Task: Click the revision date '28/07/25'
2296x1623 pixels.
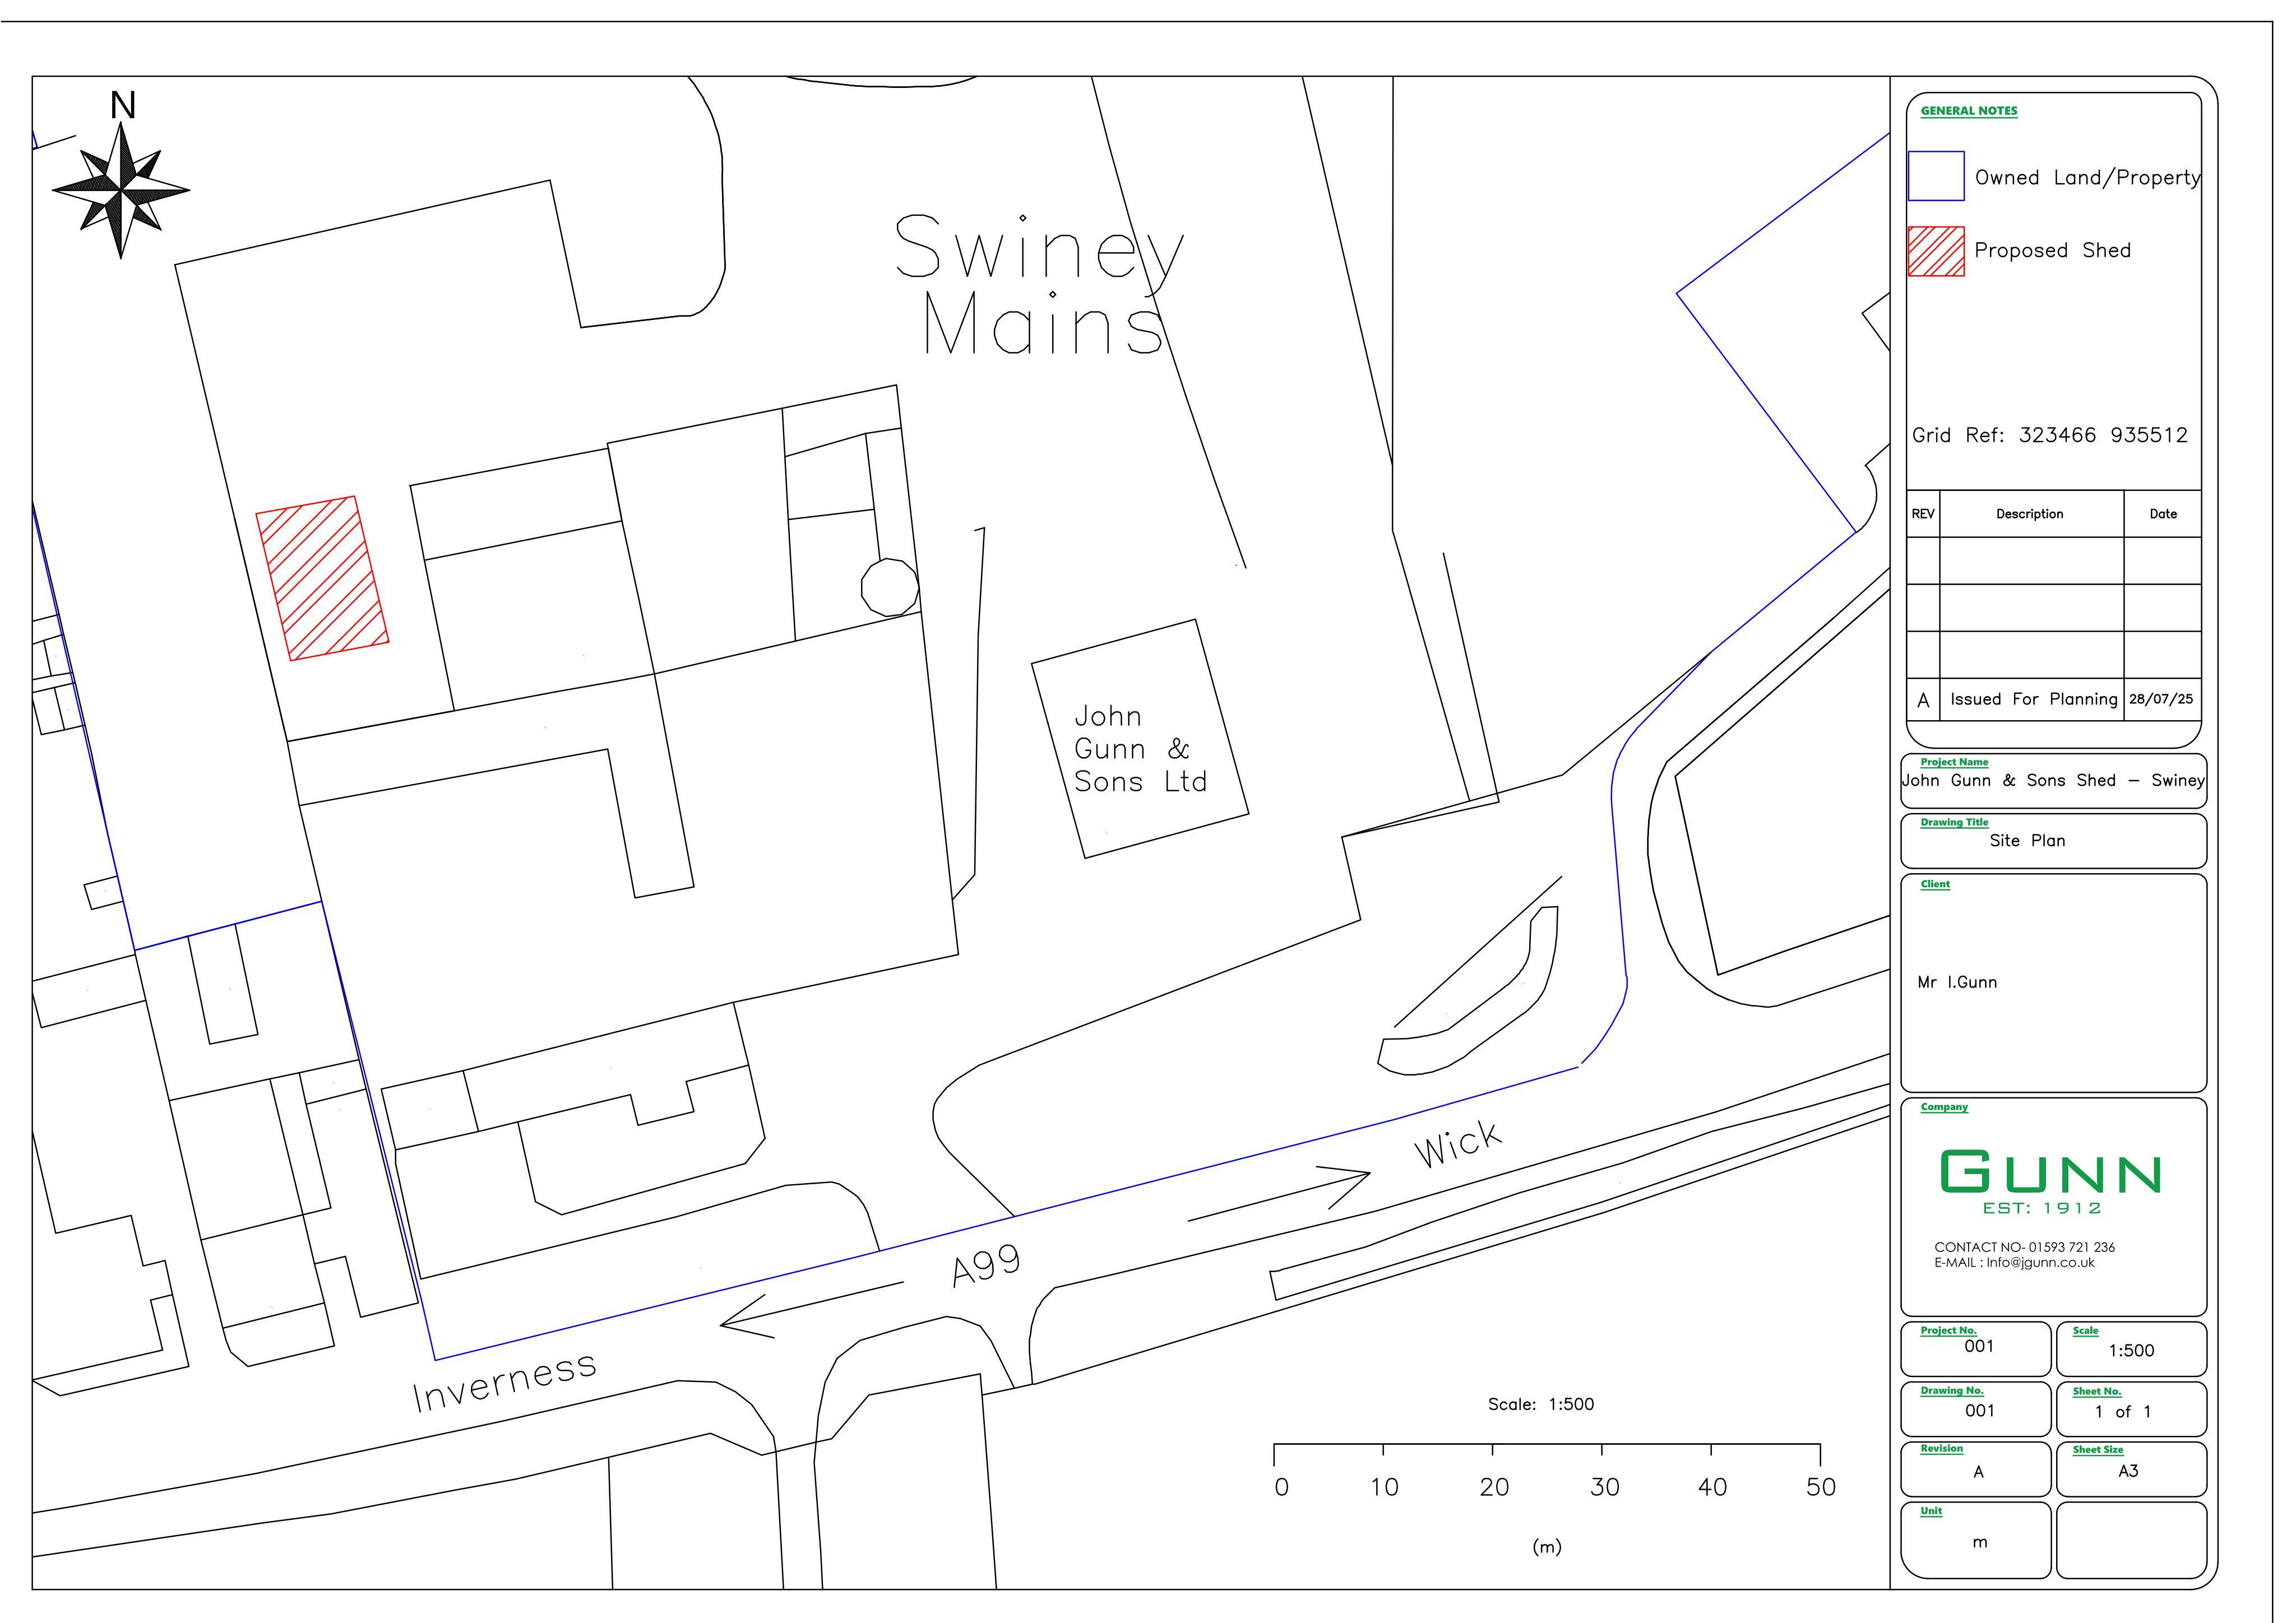Action: click(2161, 699)
